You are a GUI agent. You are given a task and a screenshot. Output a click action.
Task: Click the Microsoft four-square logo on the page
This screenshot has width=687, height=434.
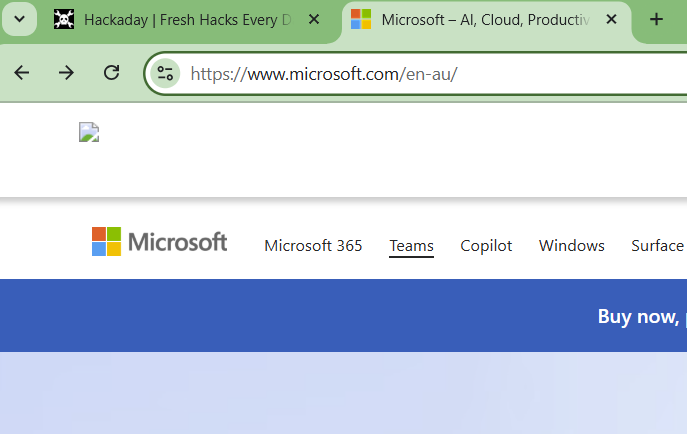pyautogui.click(x=106, y=242)
